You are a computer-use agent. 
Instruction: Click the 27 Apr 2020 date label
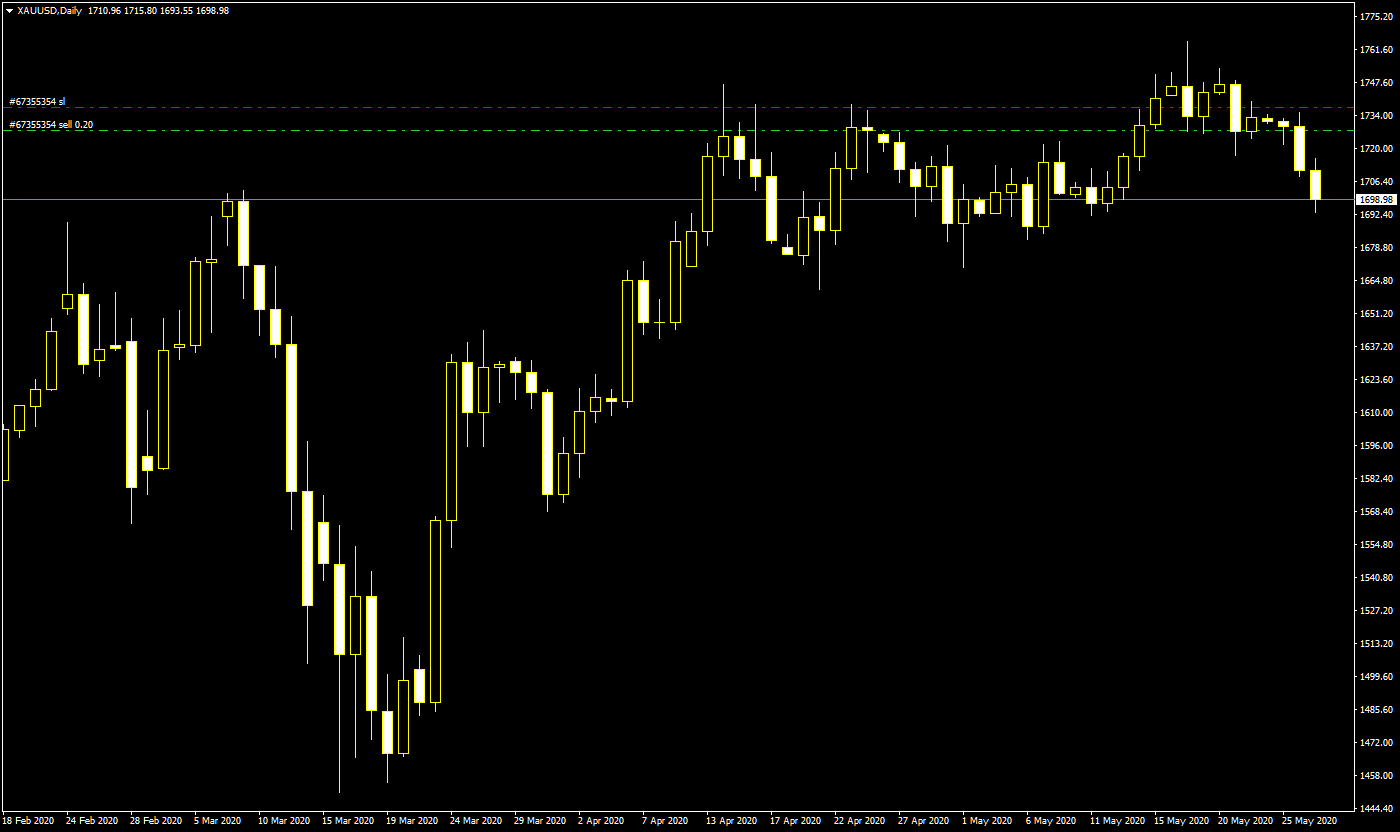[924, 821]
